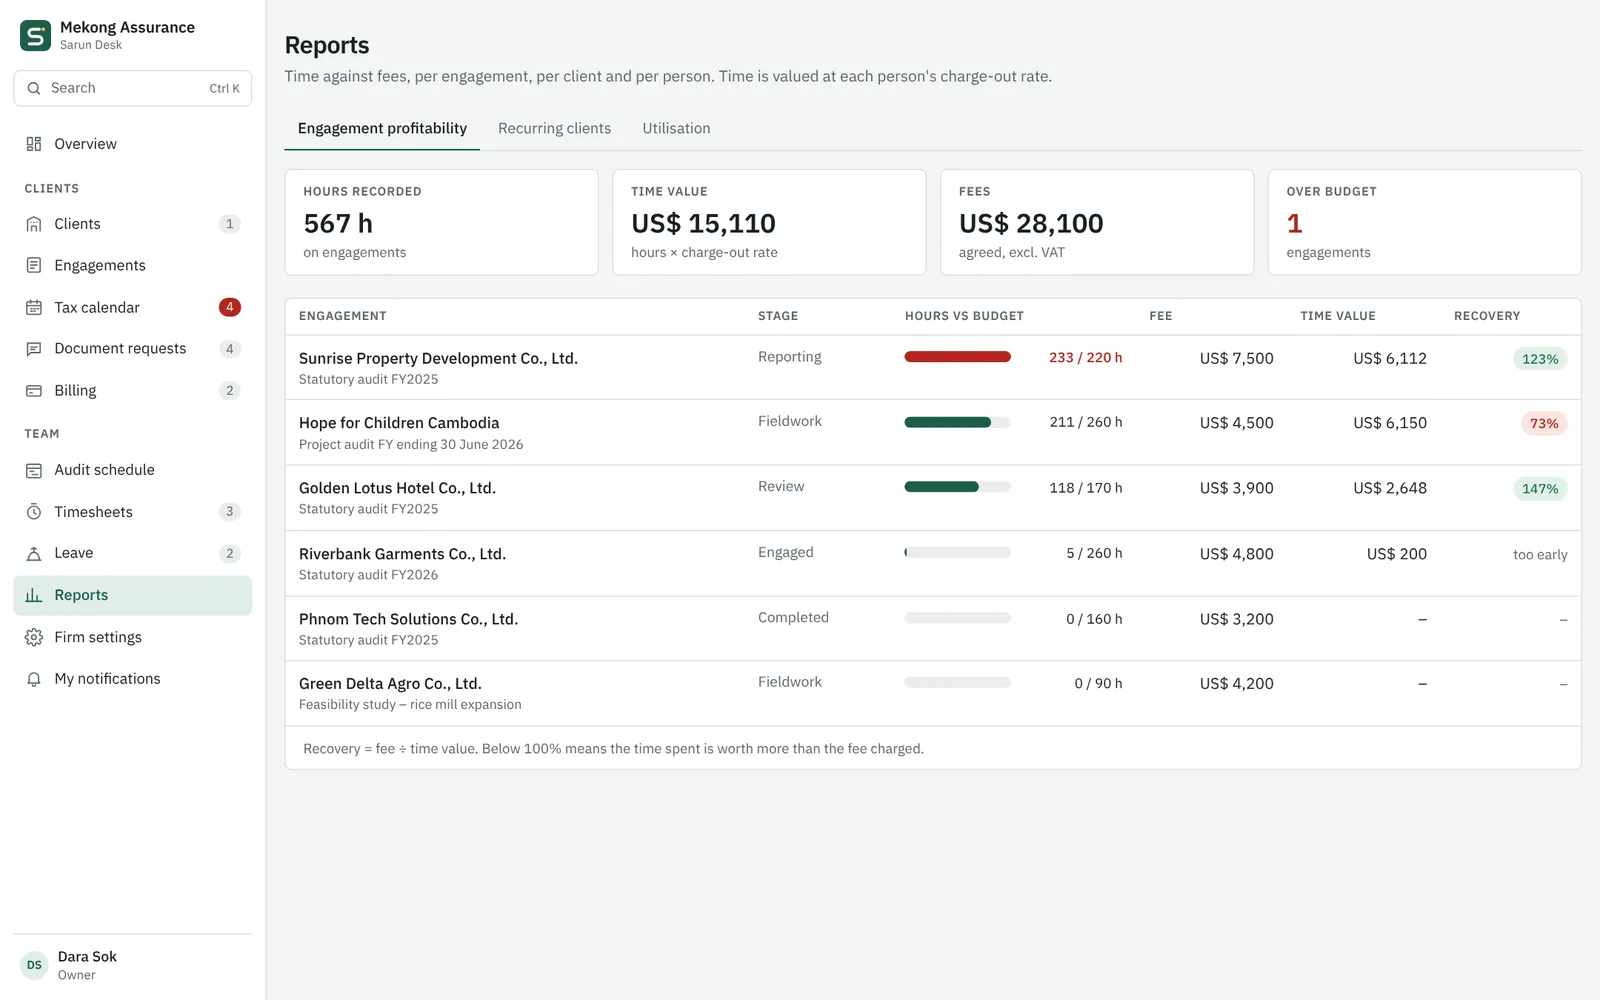Viewport: 1600px width, 1000px height.
Task: Click the search magnifier icon
Action: 34,88
